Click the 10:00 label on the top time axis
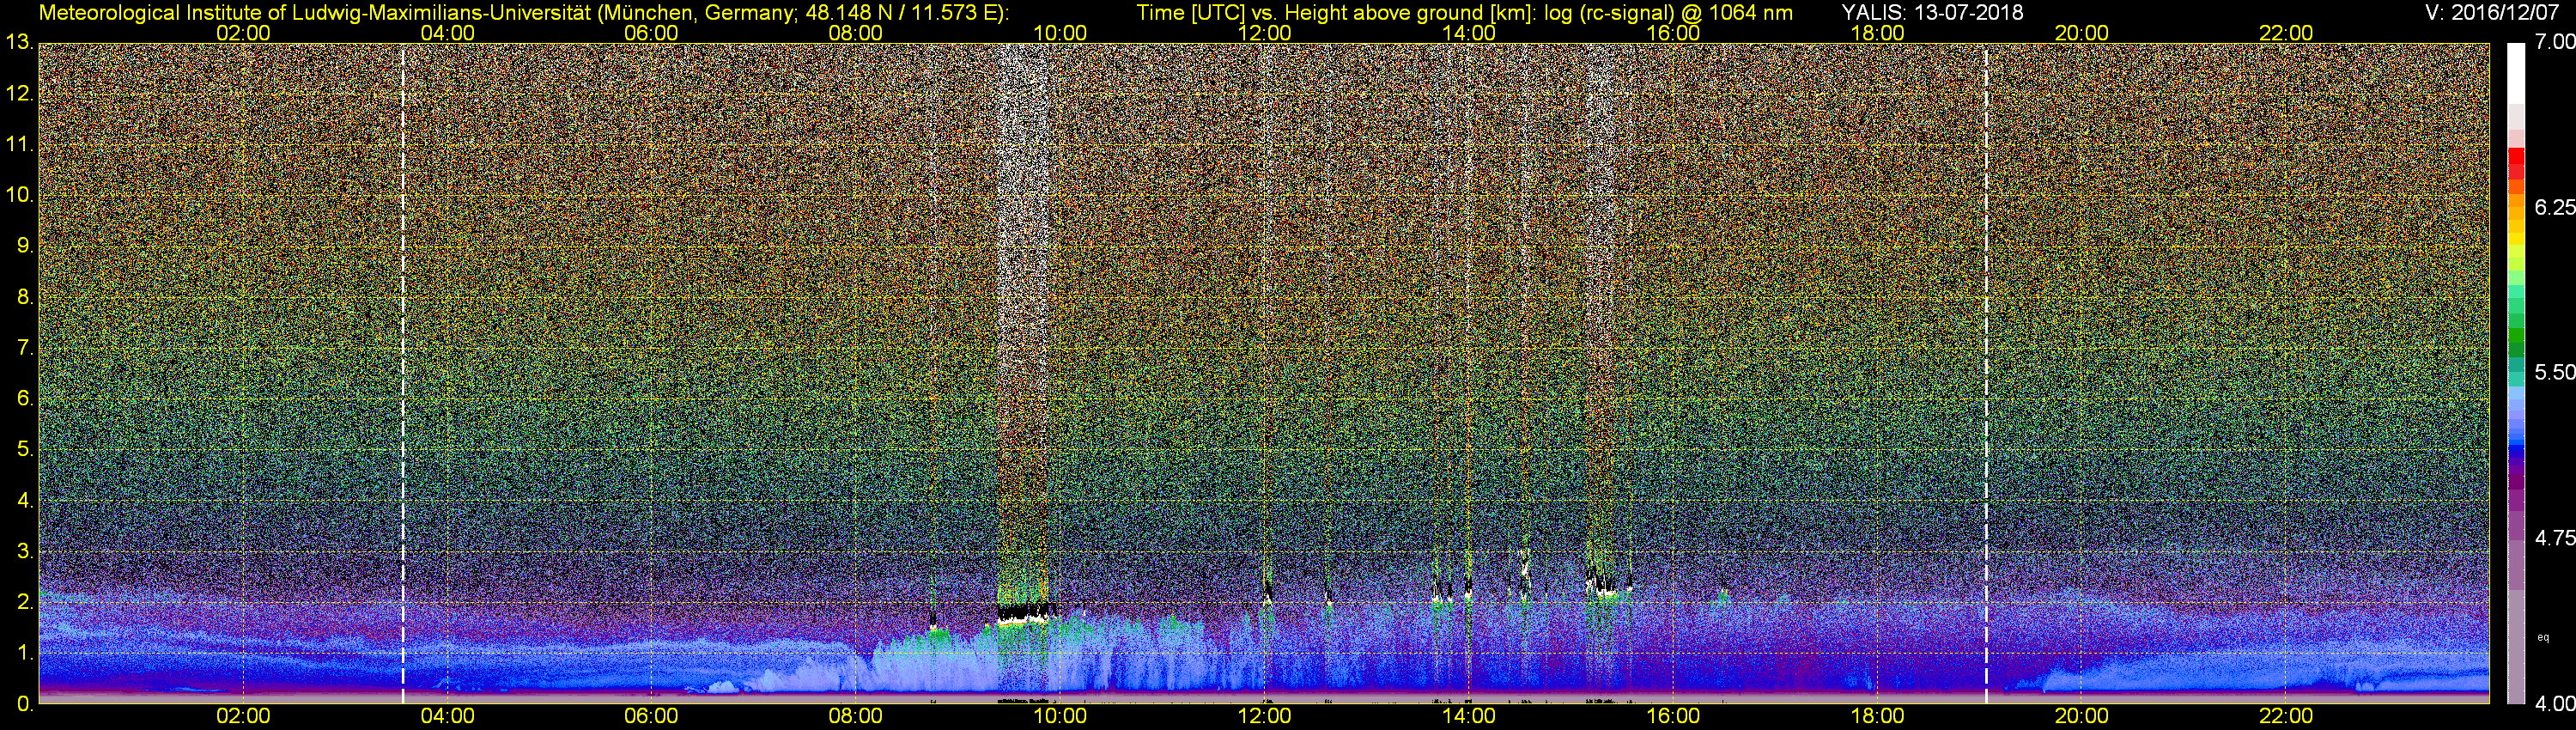This screenshot has width=2576, height=730. (x=1060, y=33)
